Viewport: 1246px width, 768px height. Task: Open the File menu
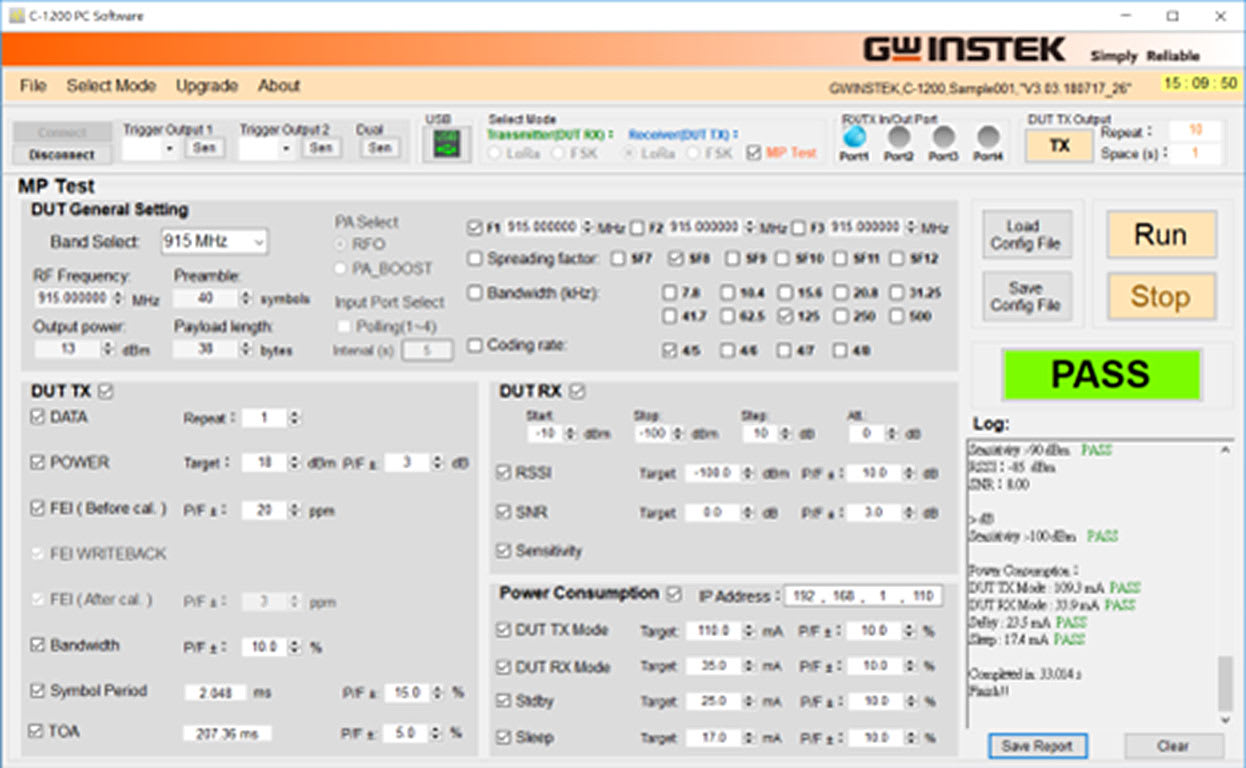(33, 86)
